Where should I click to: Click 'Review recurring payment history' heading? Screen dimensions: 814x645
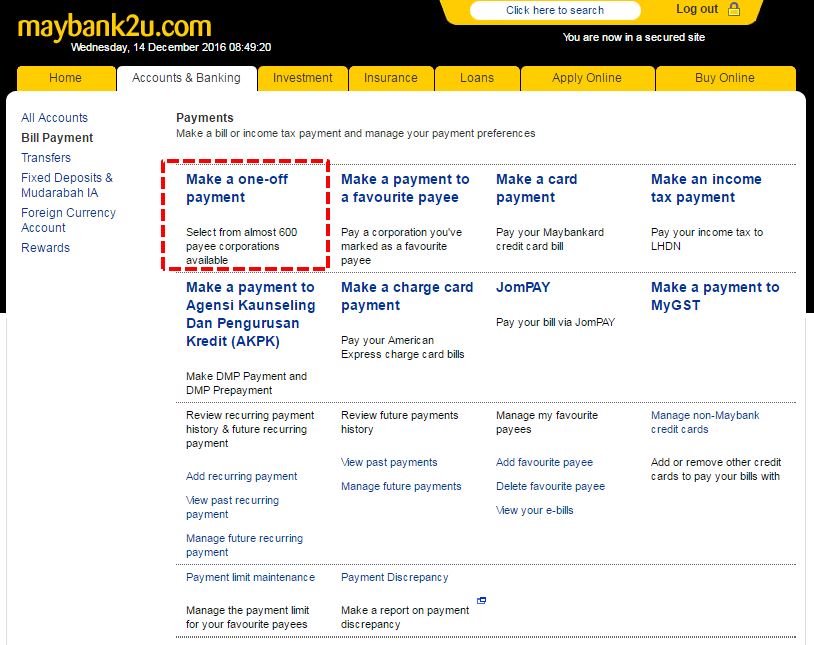tap(250, 429)
